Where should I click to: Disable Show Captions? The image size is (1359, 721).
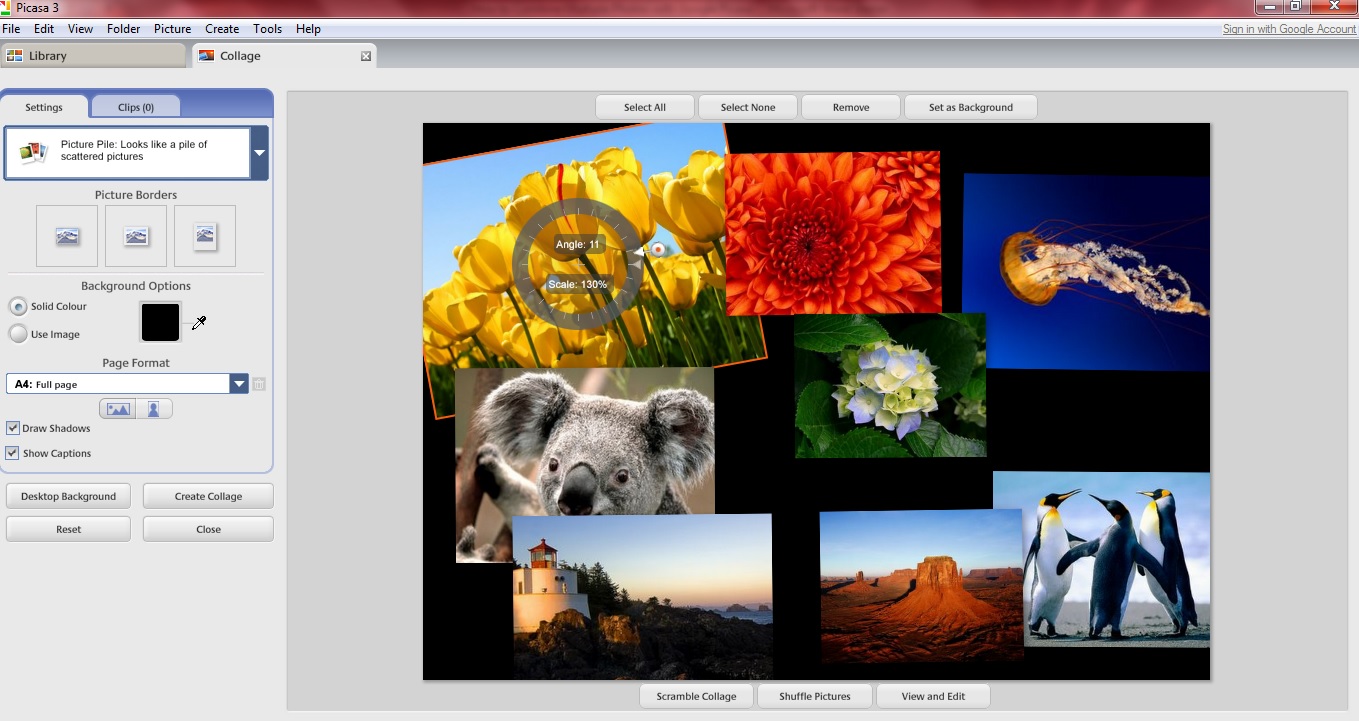click(x=12, y=453)
